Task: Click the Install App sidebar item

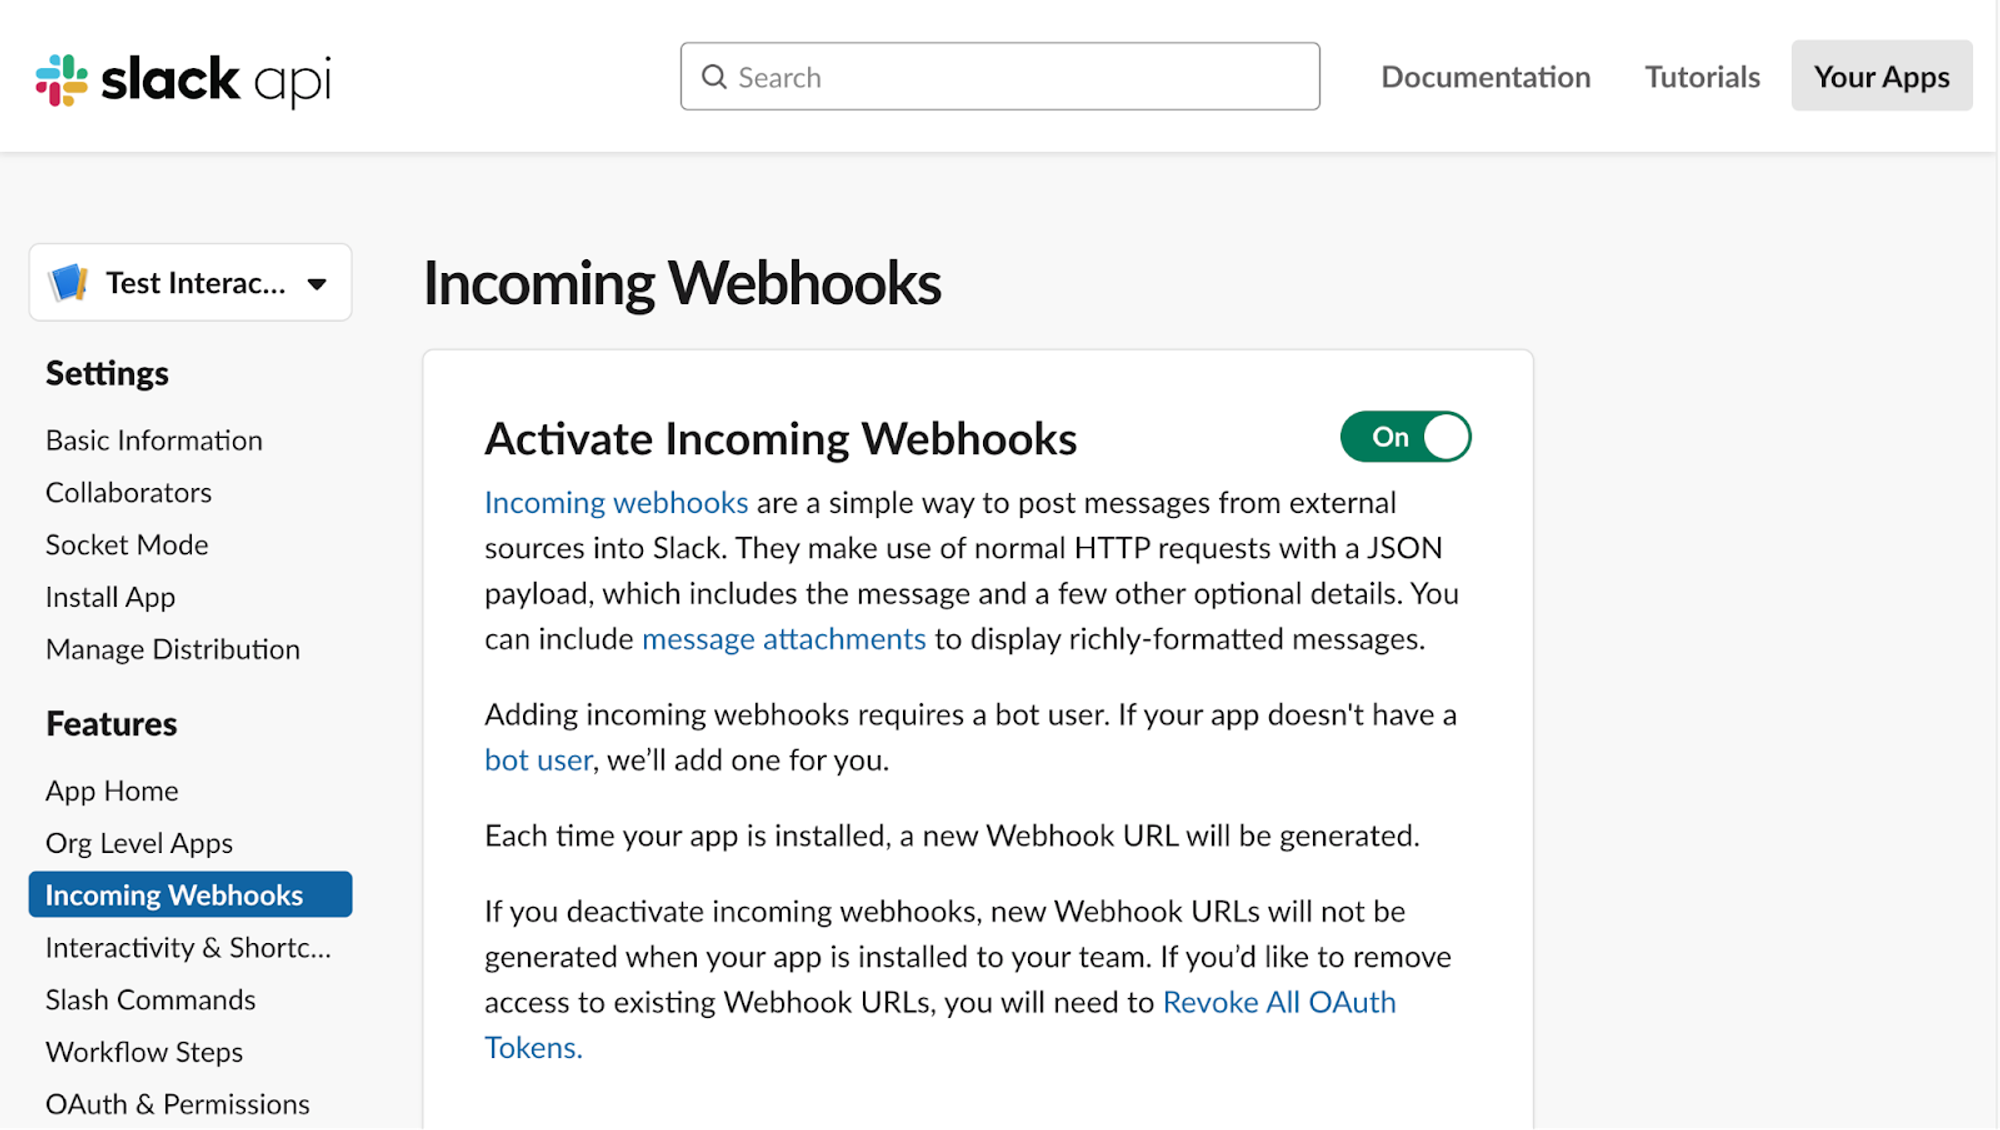Action: tap(110, 596)
